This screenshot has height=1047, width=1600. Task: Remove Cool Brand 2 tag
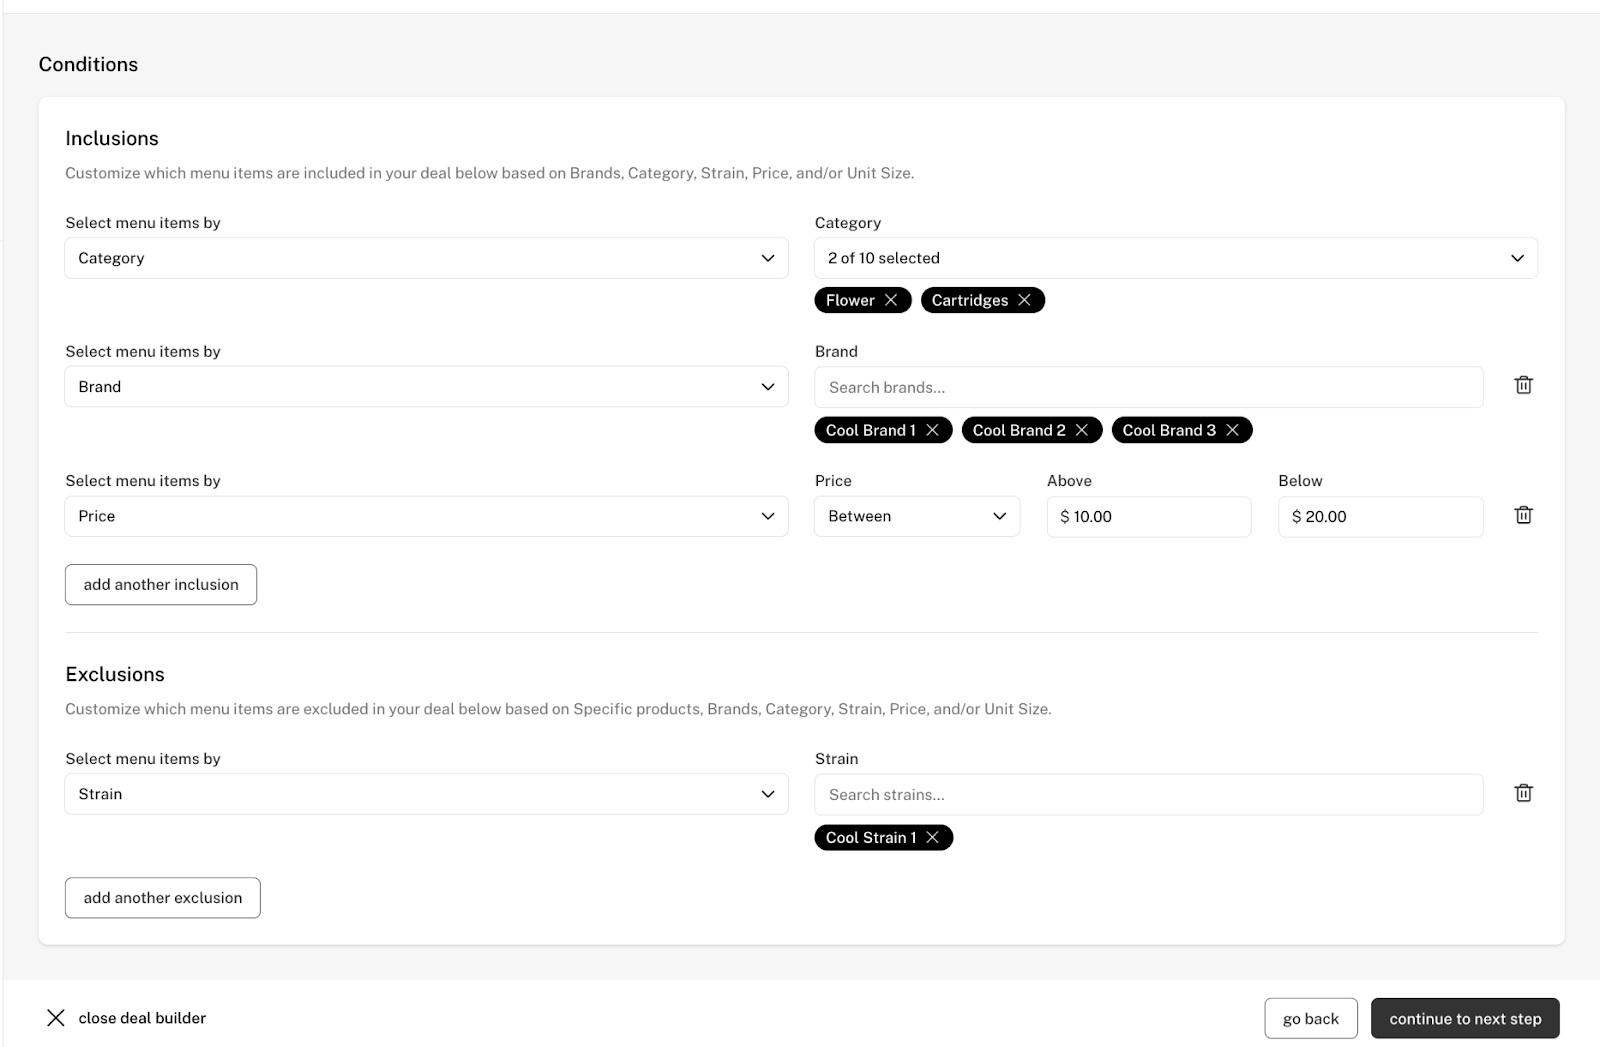click(x=1081, y=430)
